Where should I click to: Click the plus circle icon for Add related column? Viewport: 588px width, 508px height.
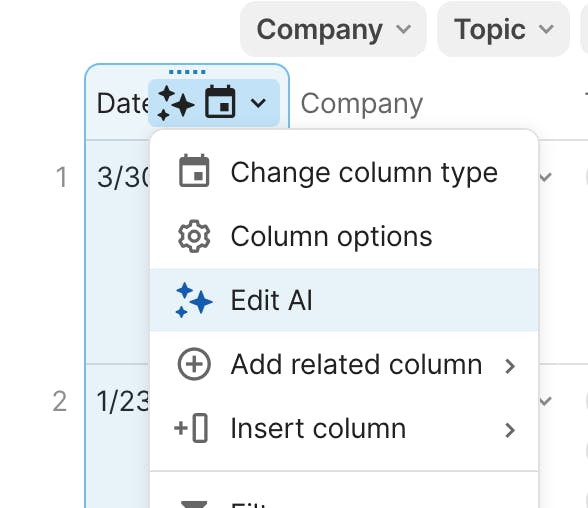tap(194, 364)
